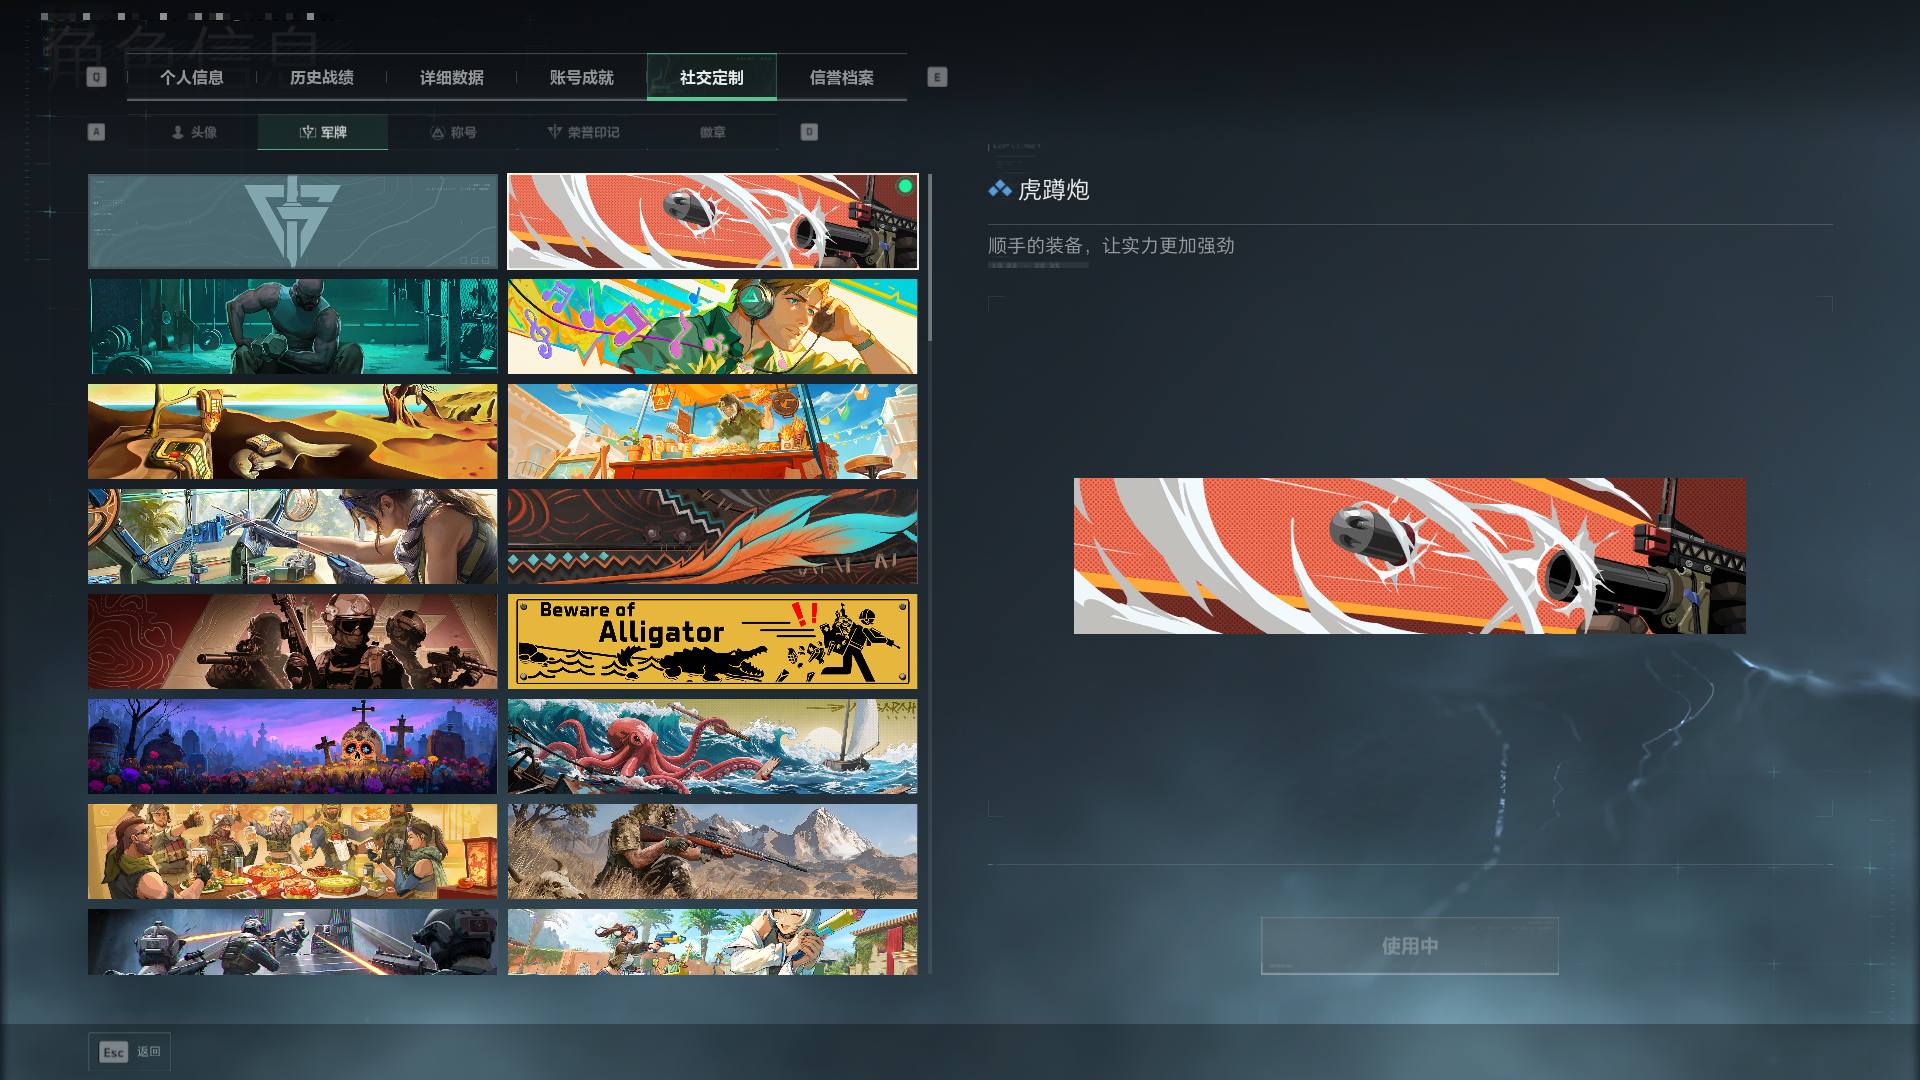Select the 军牌 sub-tab
1920x1080 pixels.
pos(323,132)
